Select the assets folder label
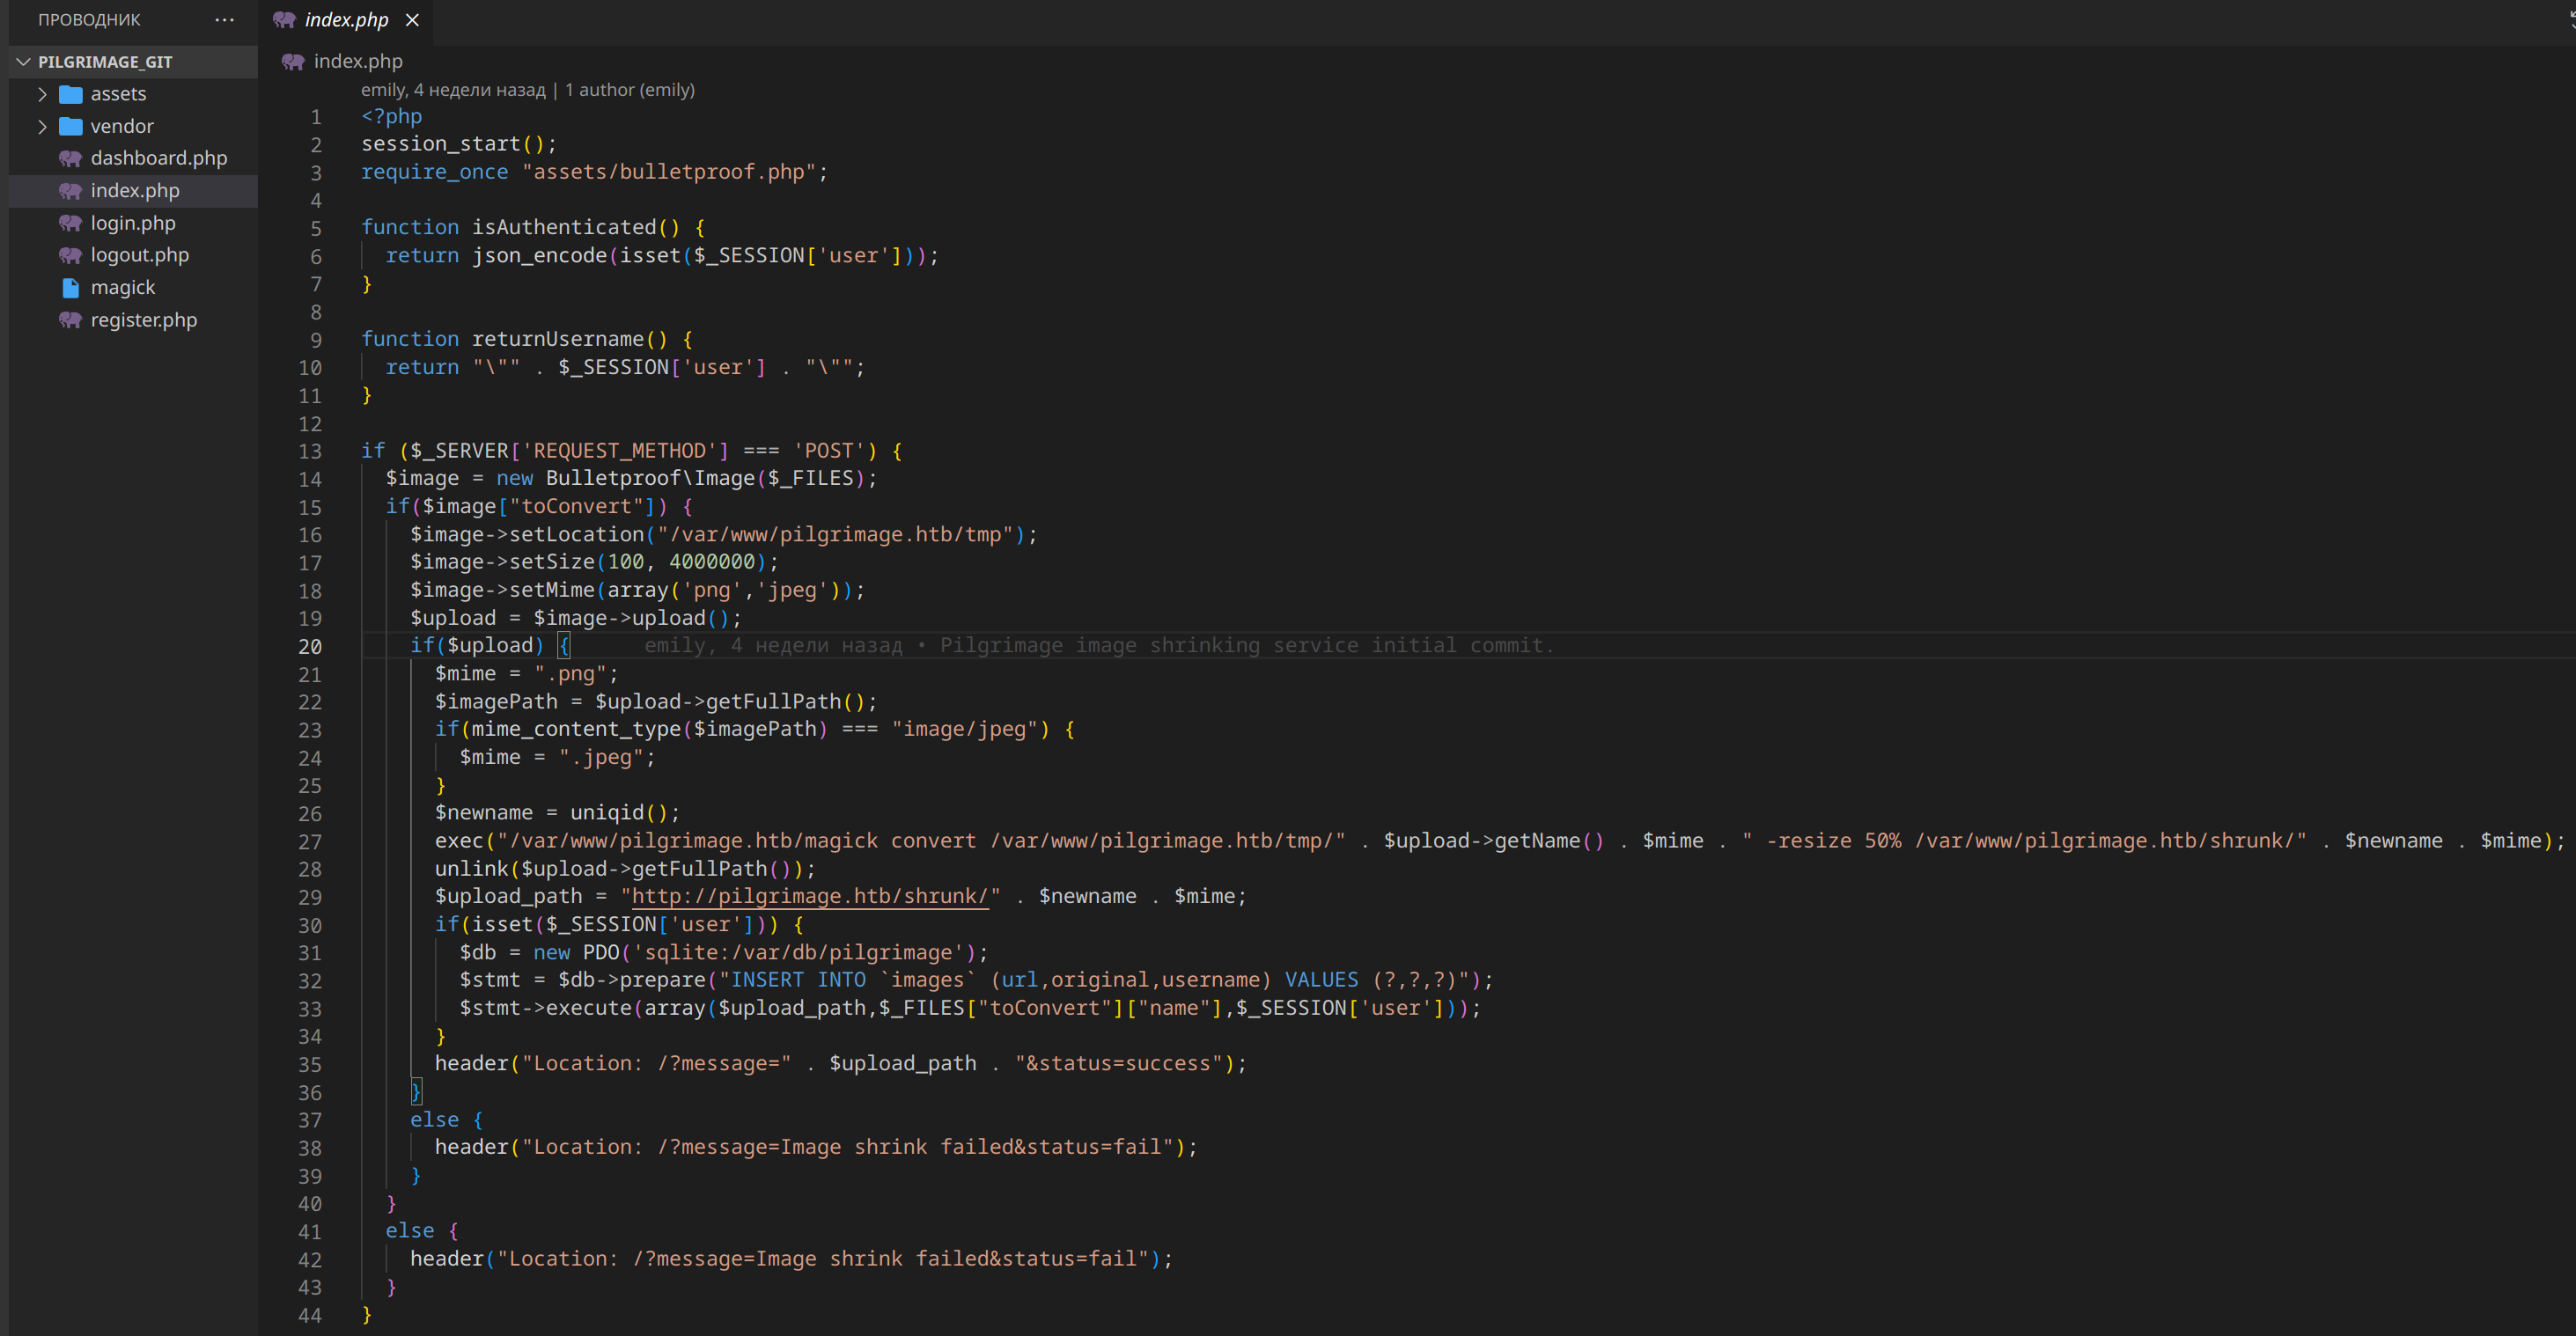This screenshot has height=1336, width=2576. tap(118, 94)
